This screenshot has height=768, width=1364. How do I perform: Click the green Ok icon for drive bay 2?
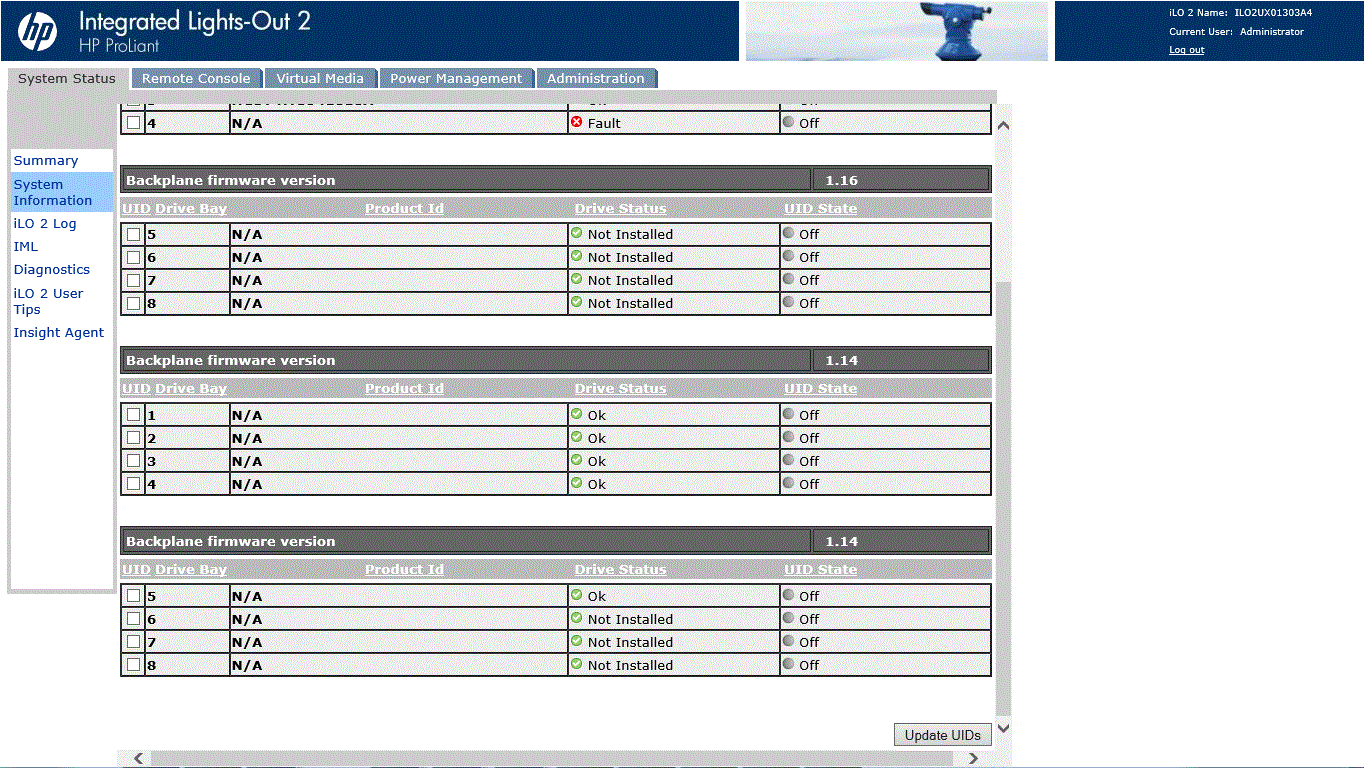(x=577, y=437)
